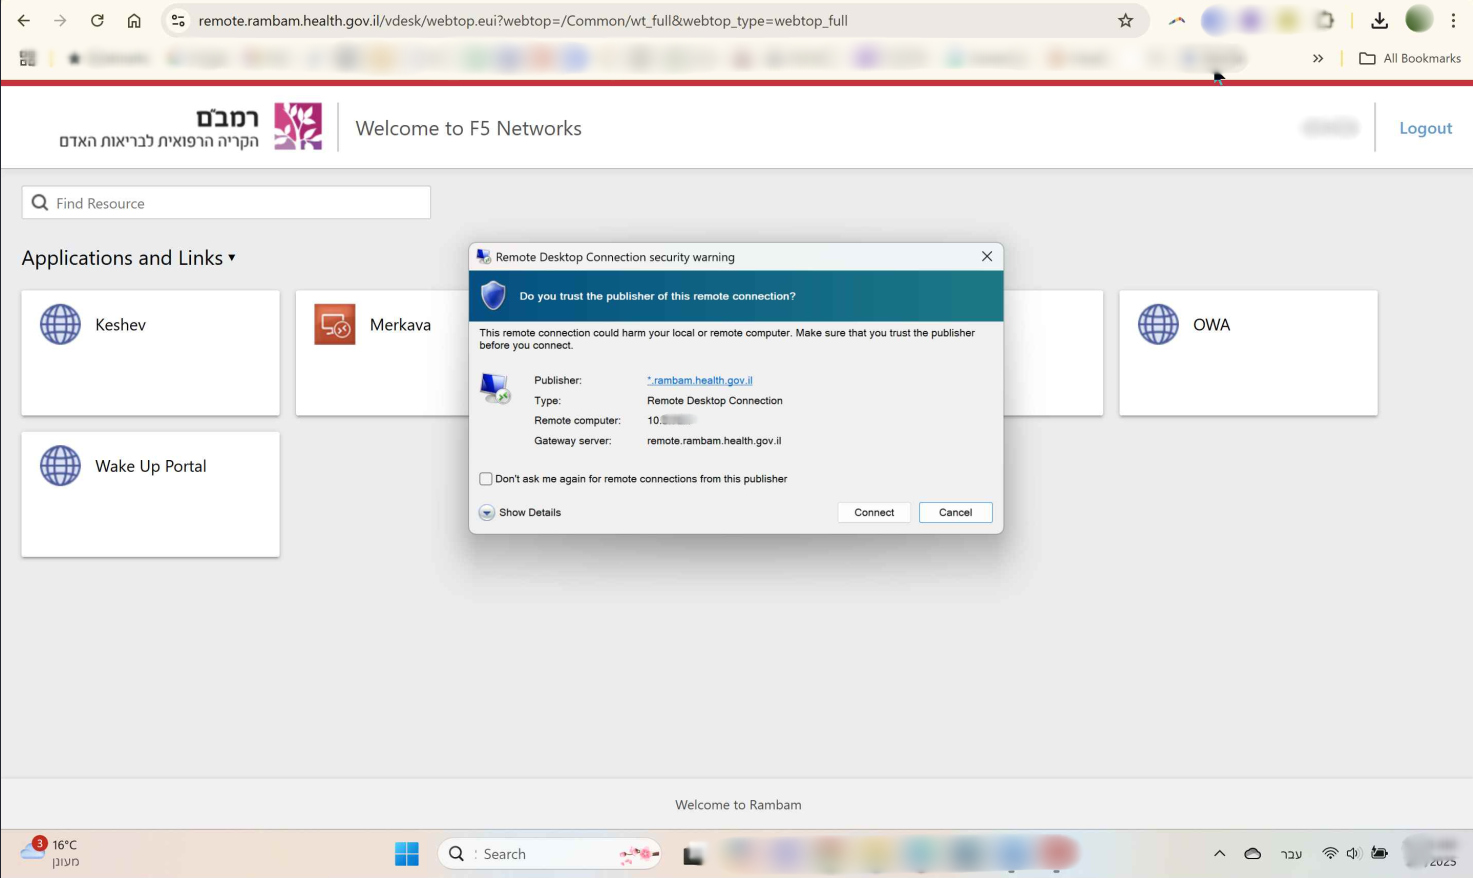1473x878 pixels.
Task: Expand Show Details in dialog
Action: tap(520, 512)
